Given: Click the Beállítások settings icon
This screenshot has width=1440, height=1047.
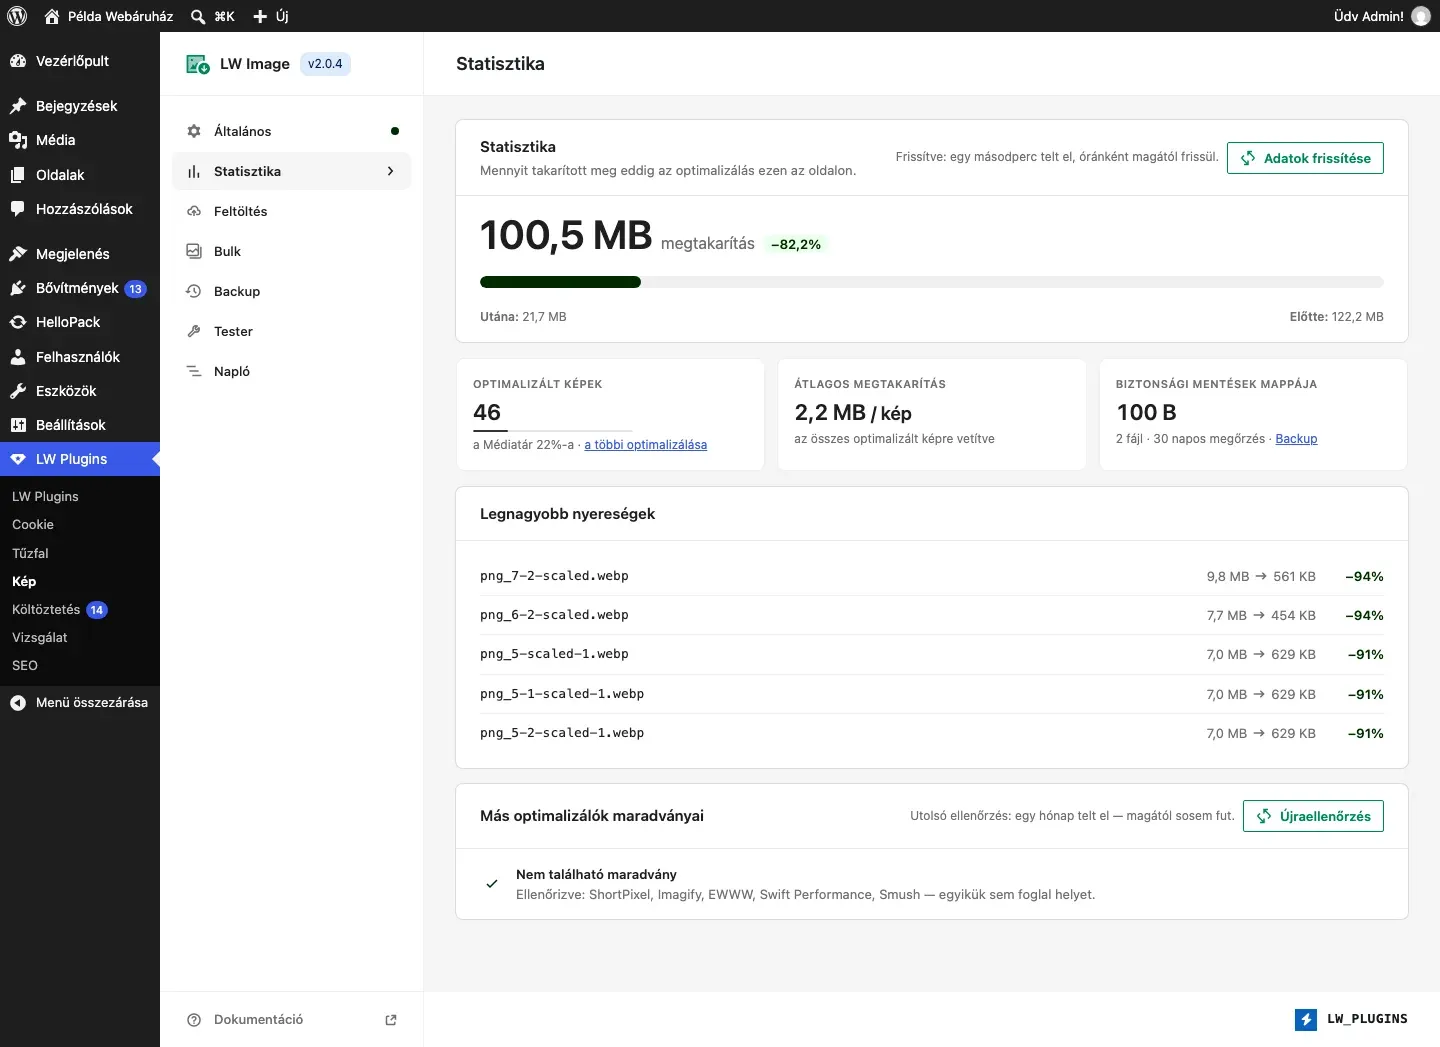Looking at the screenshot, I should tap(18, 425).
